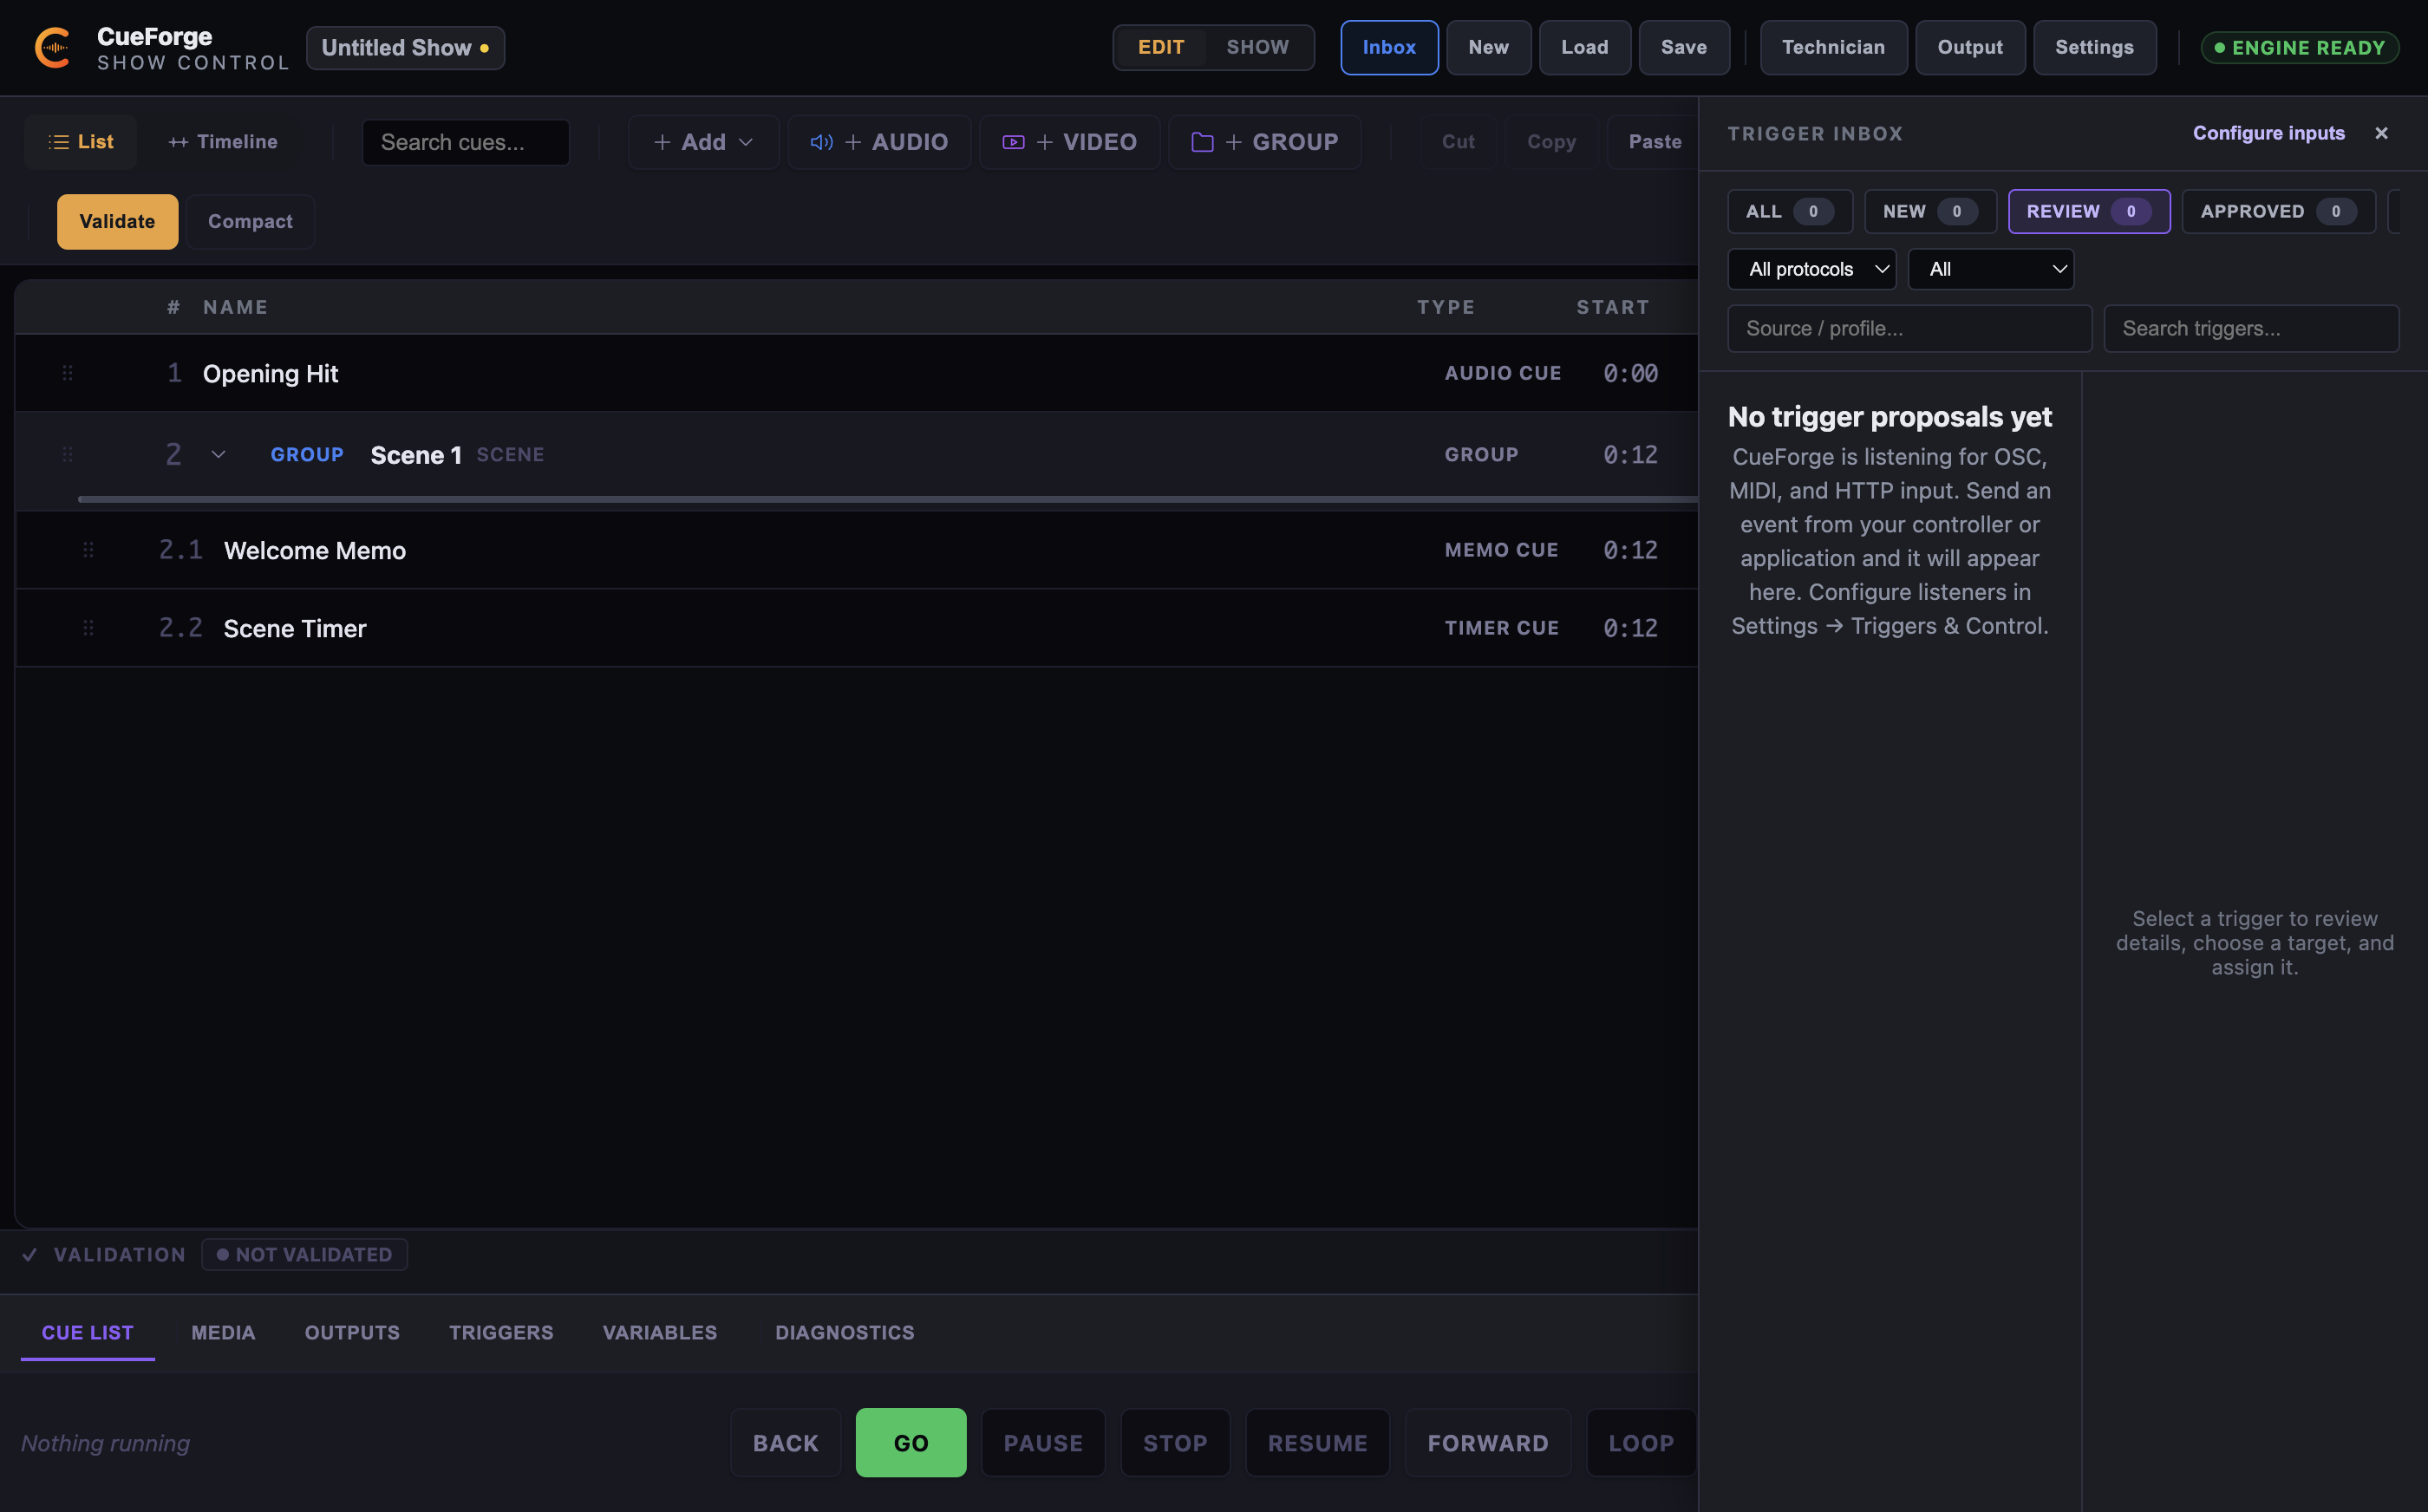Open the All filter dropdown
This screenshot has width=2428, height=1512.
tap(1990, 269)
